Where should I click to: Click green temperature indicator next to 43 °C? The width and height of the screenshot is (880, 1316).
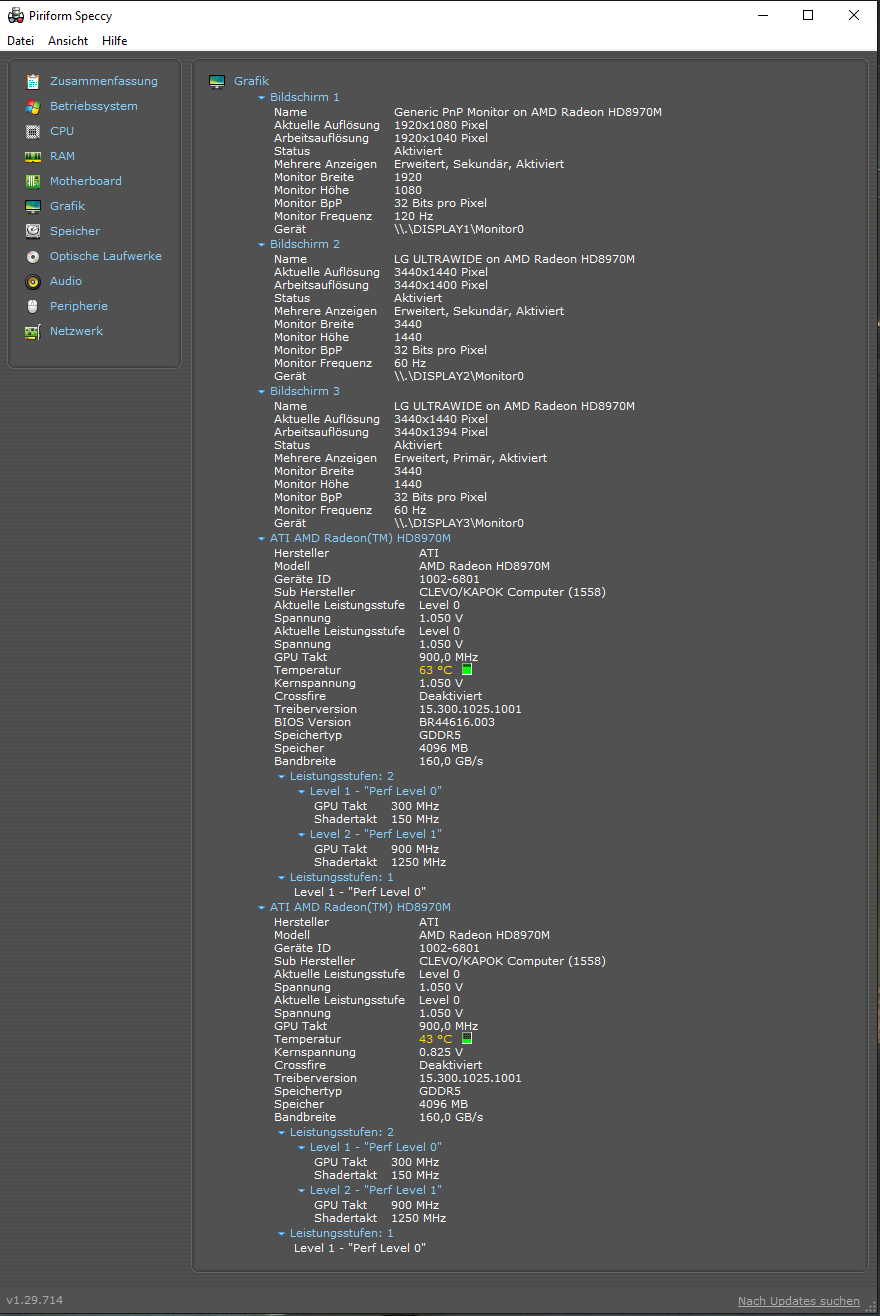coord(467,1039)
